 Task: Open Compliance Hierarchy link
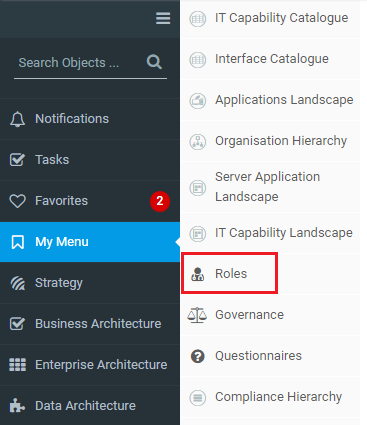[278, 397]
